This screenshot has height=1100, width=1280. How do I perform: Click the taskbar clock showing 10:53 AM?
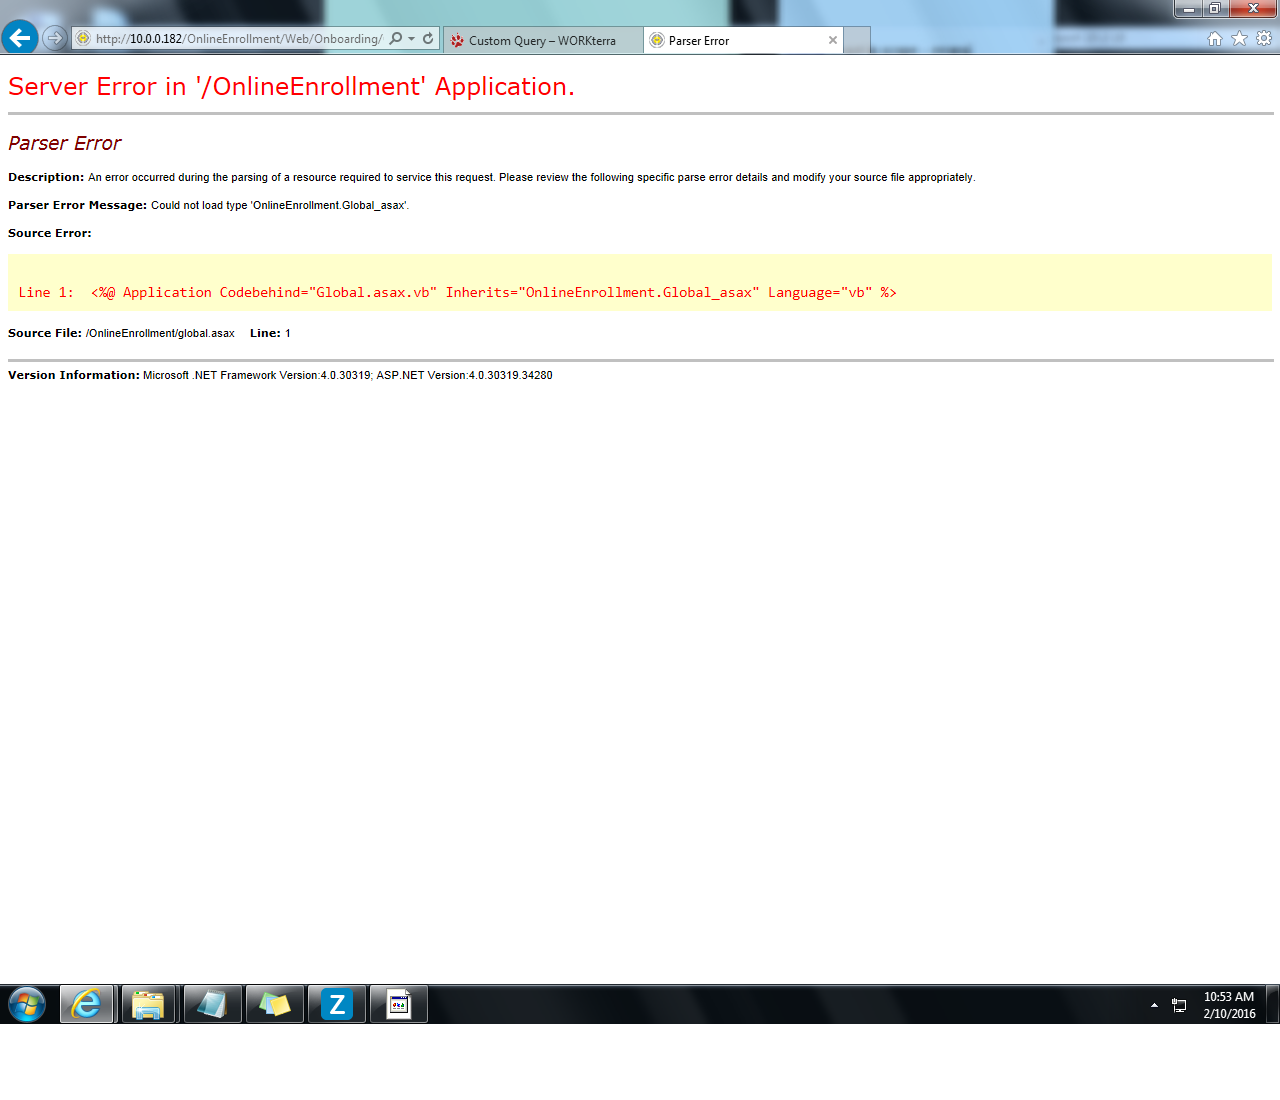coord(1229,1005)
